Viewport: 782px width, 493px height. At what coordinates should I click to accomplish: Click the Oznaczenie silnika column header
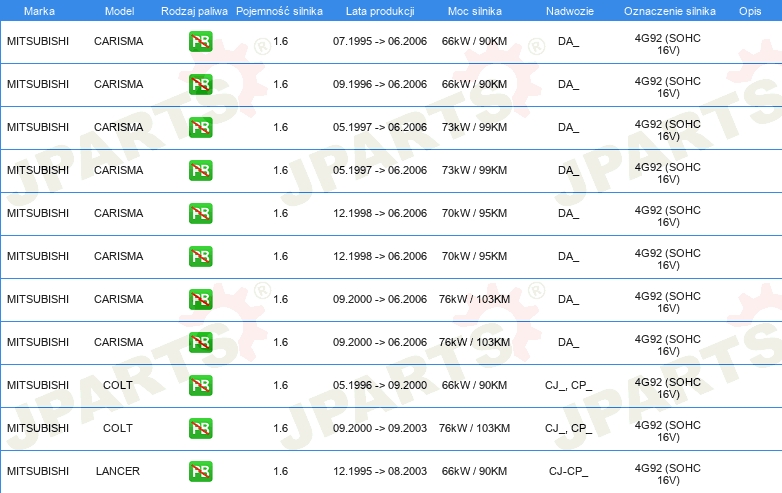click(670, 11)
